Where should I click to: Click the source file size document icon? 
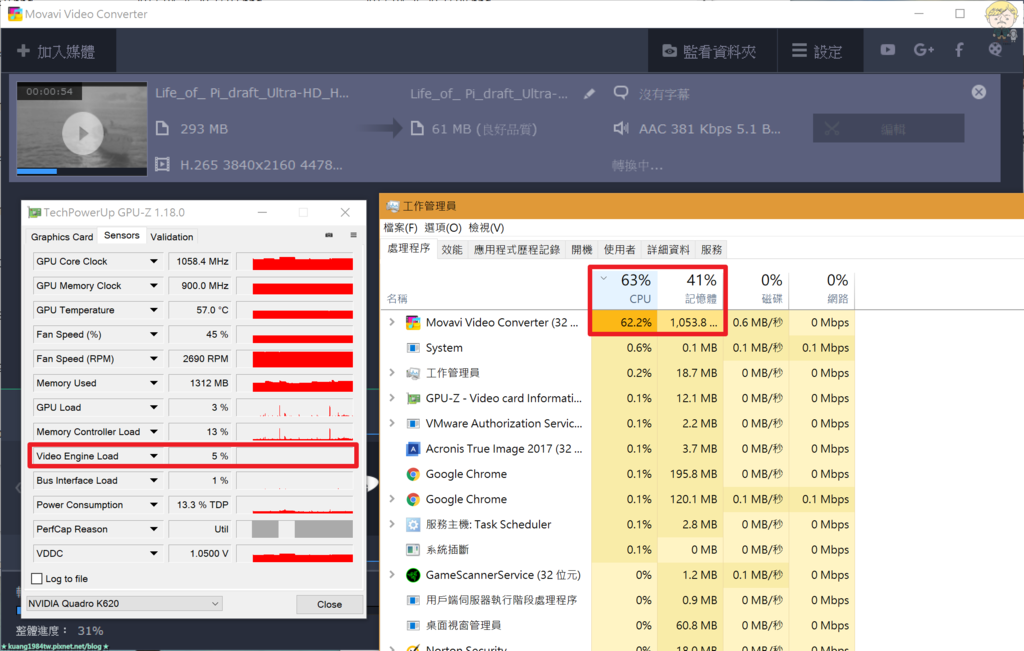(162, 129)
